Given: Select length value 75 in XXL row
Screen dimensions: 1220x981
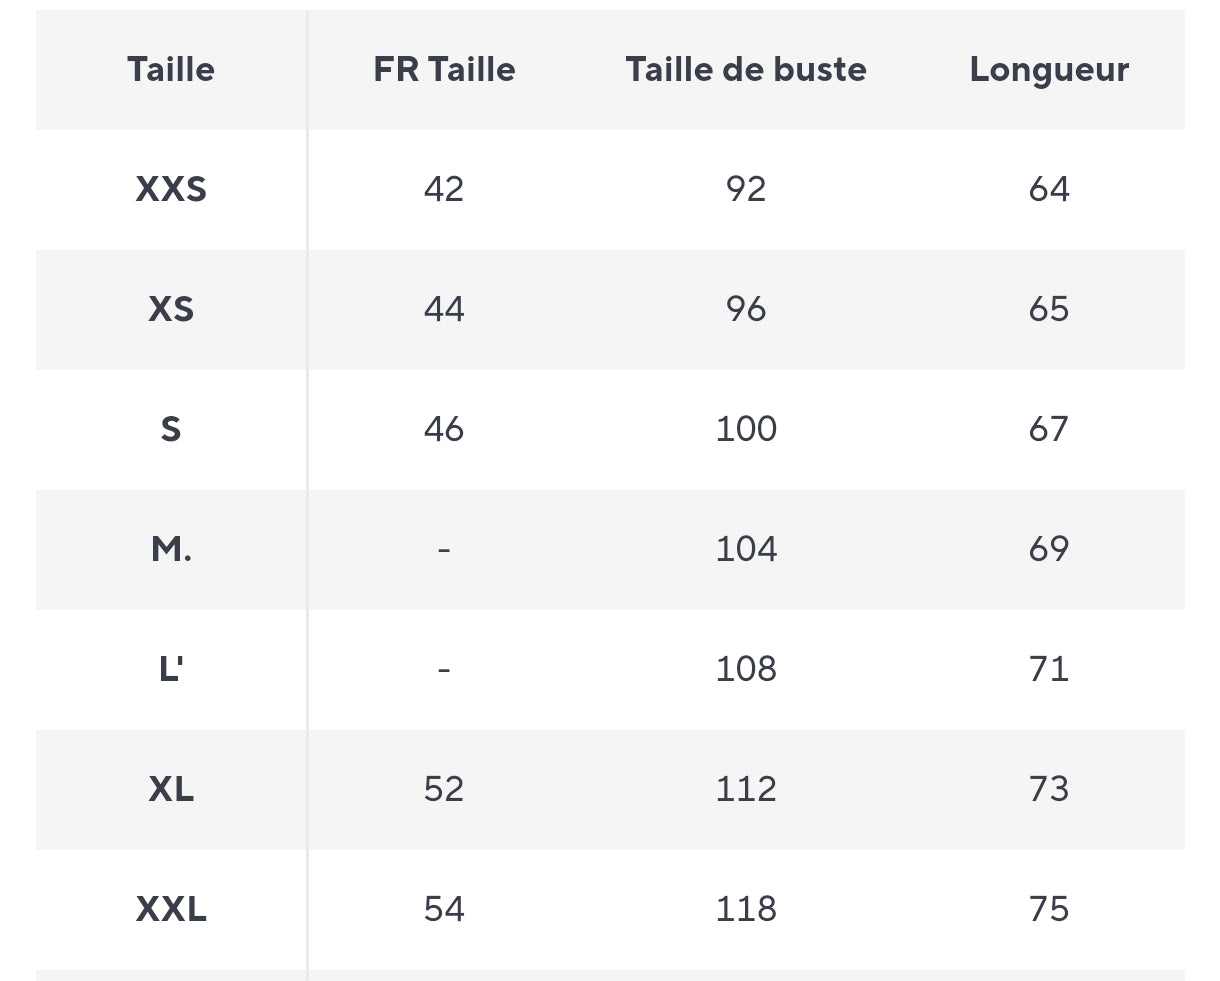Looking at the screenshot, I should coord(1049,909).
